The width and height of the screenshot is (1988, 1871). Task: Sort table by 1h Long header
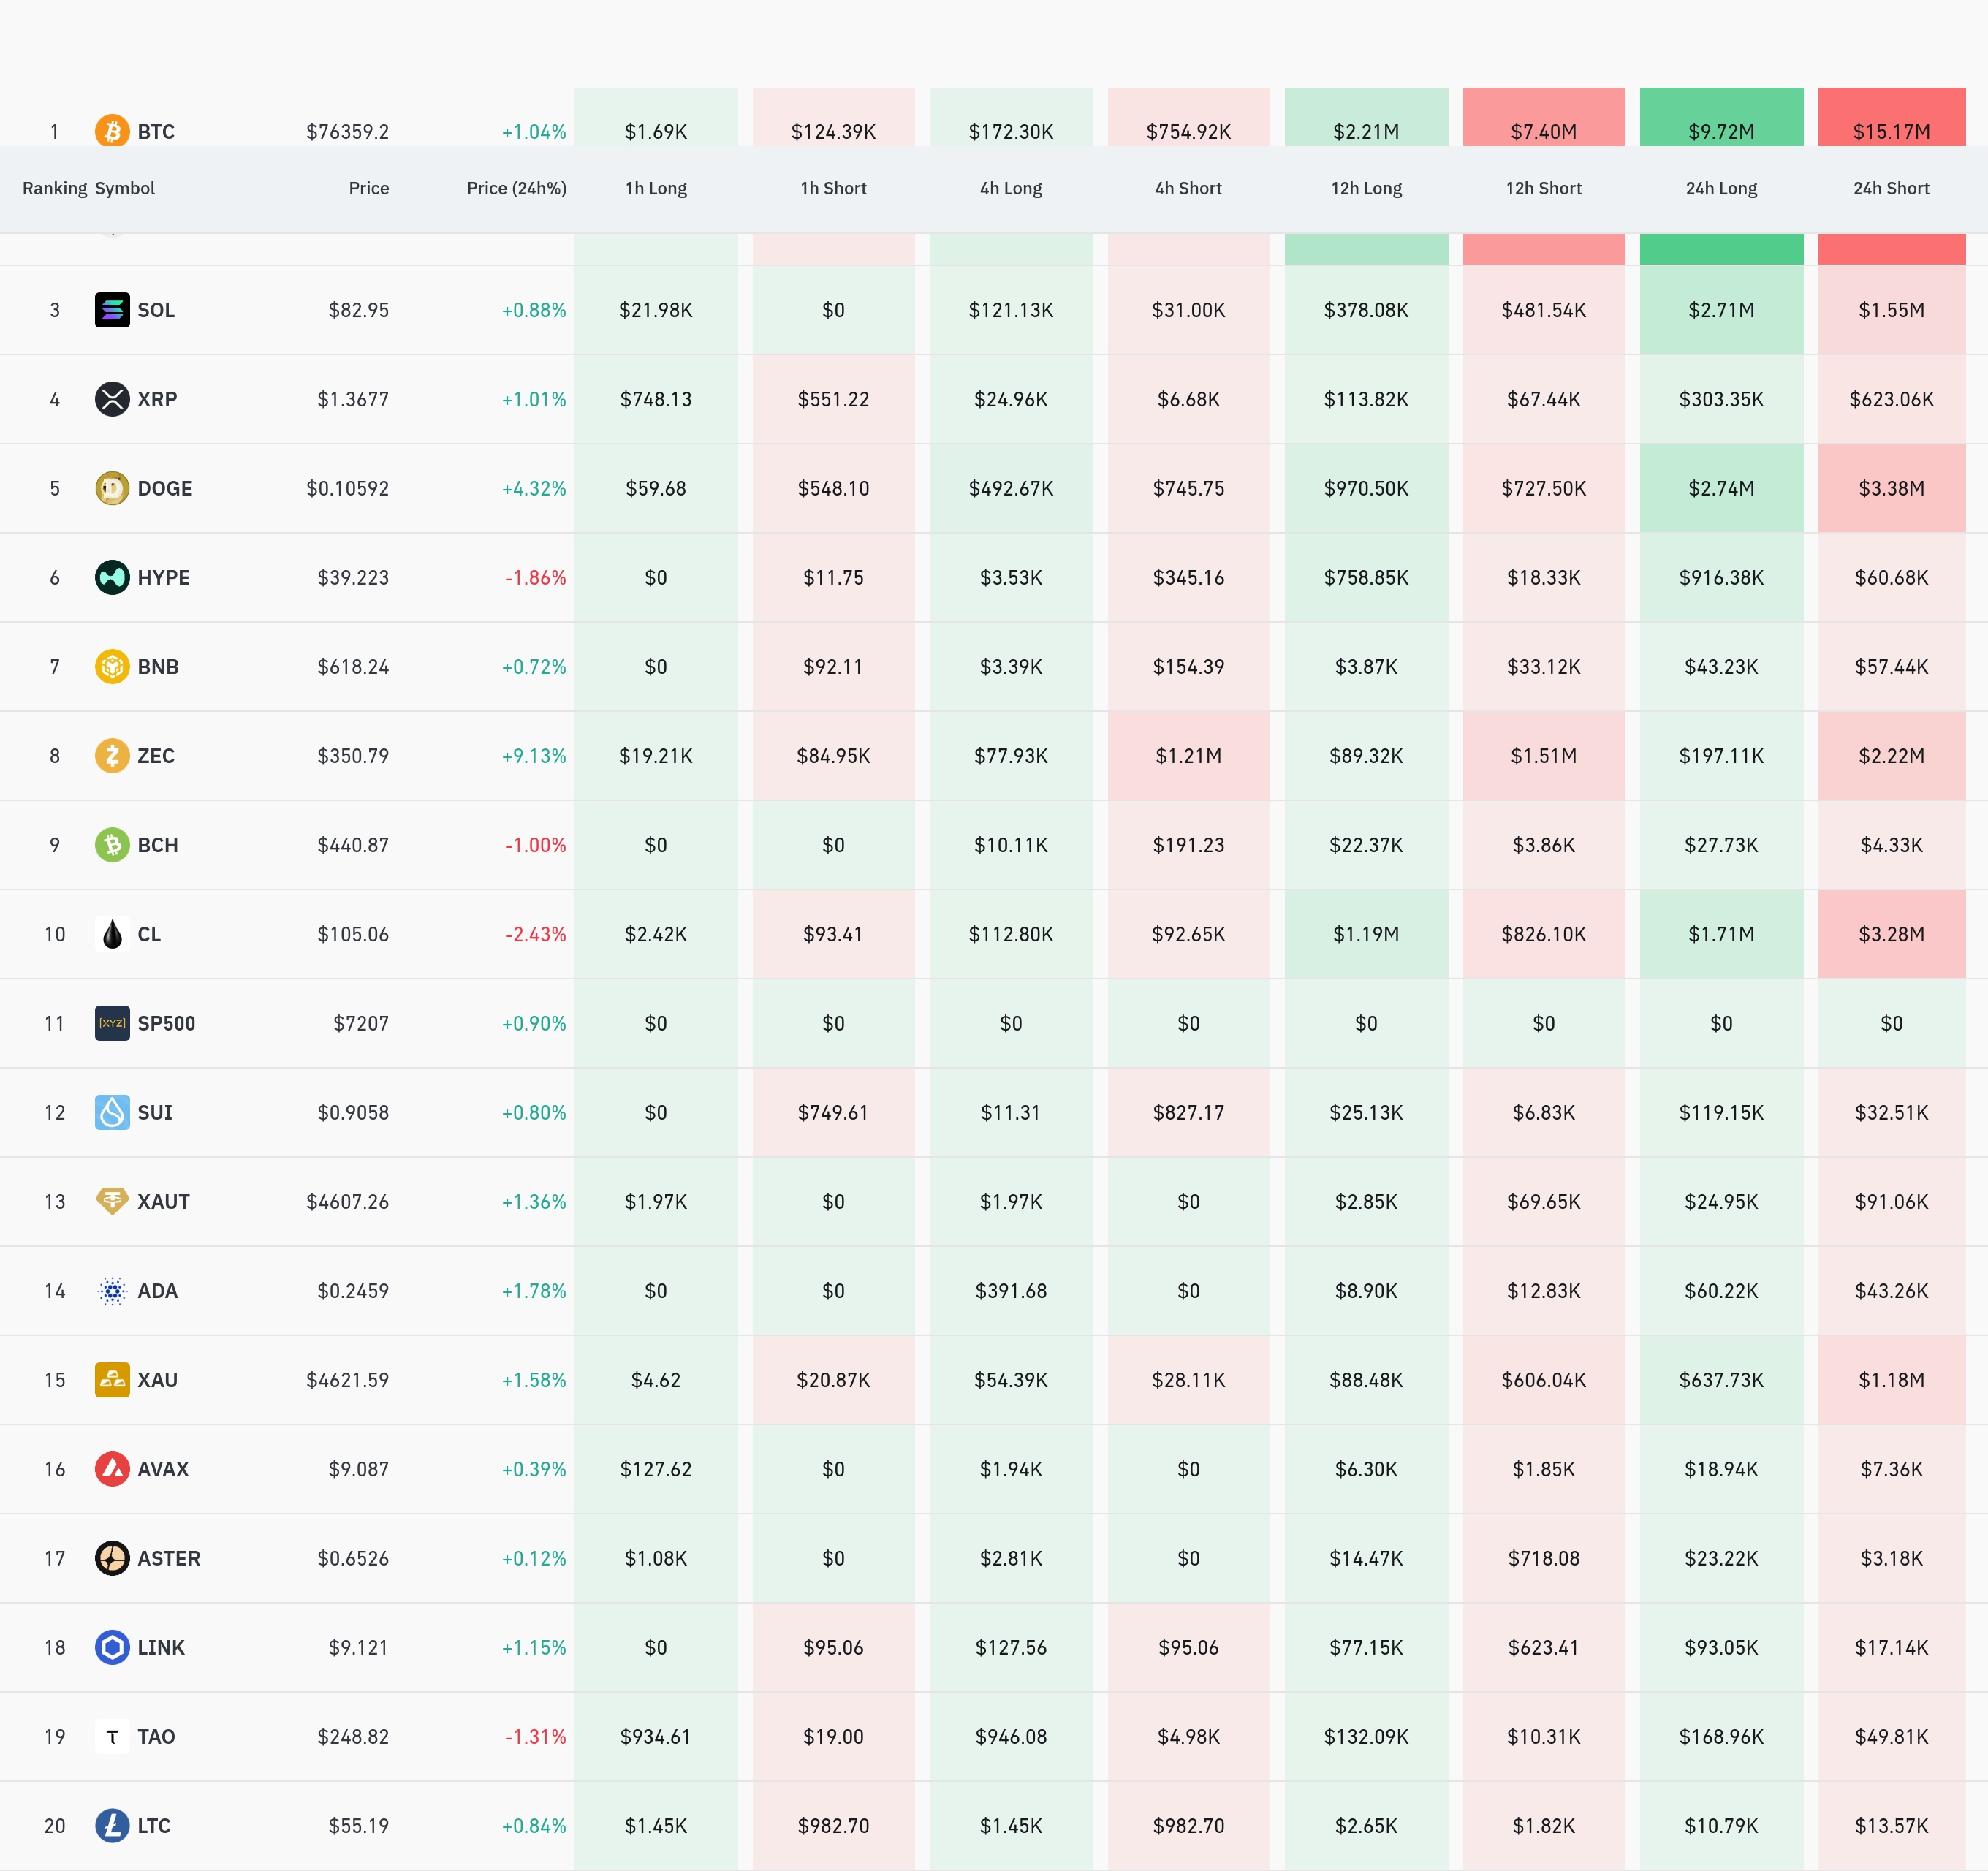tap(655, 188)
